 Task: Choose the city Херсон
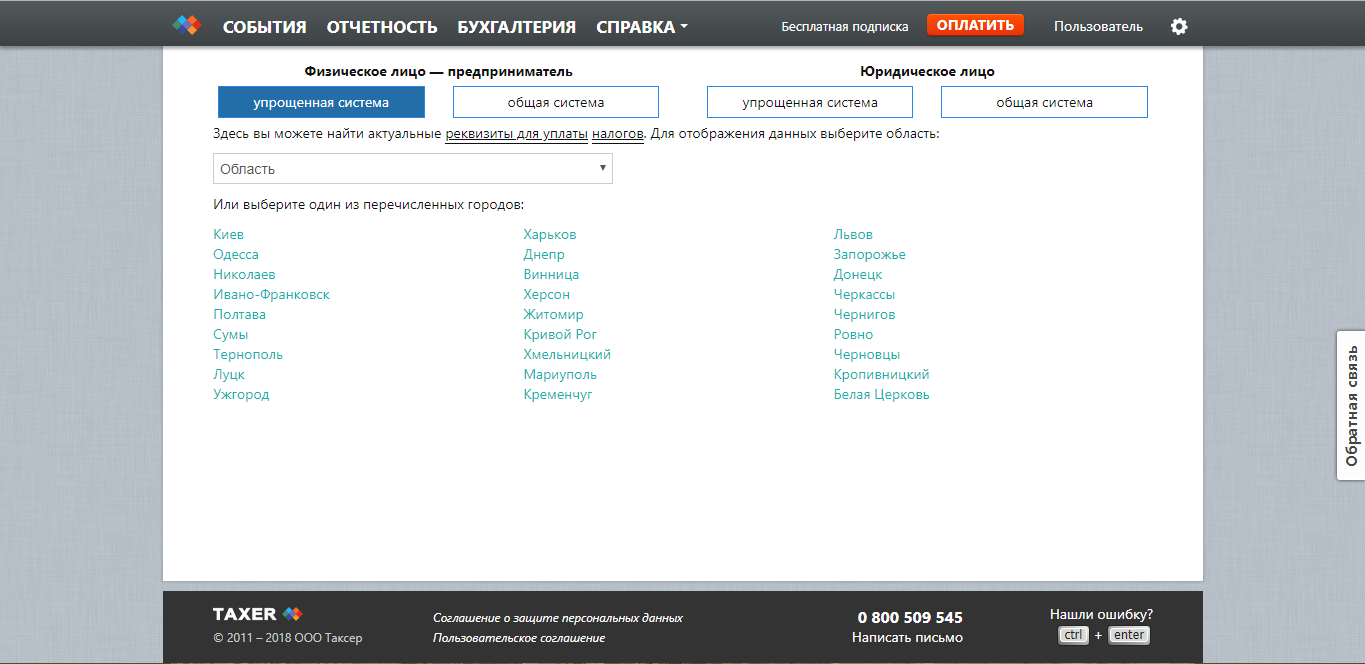(x=546, y=294)
